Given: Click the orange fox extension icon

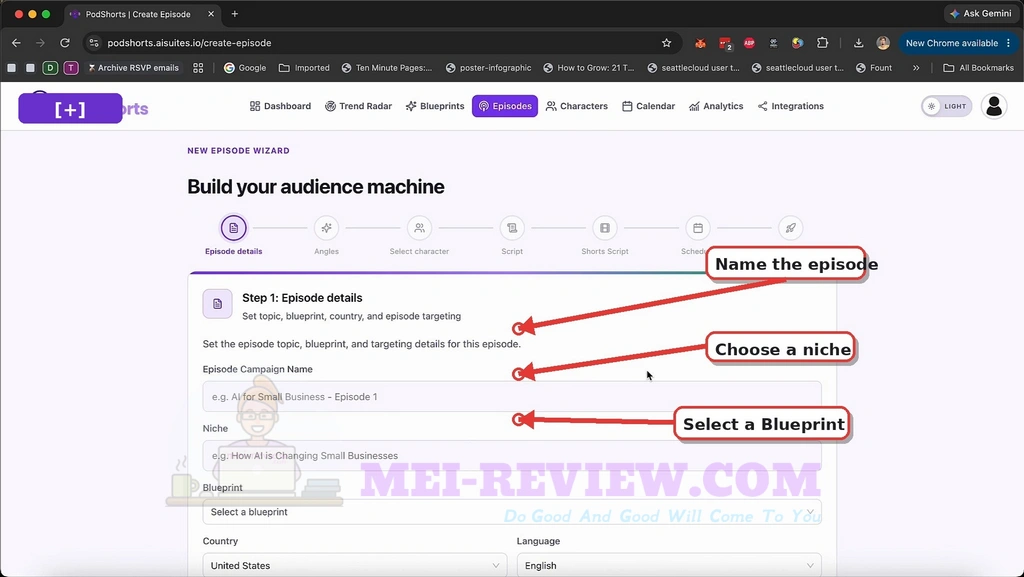Looking at the screenshot, I should [700, 43].
